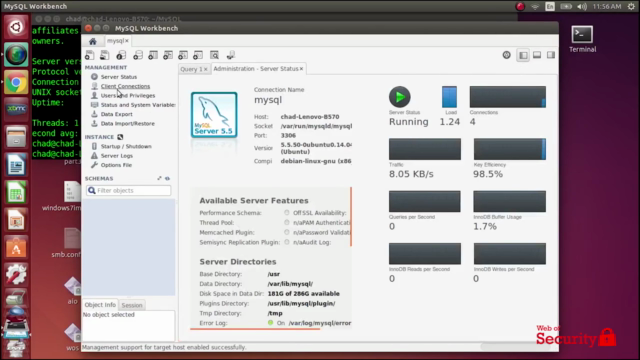640x360 pixels.
Task: Open Startup / Shutdown under Instance
Action: coord(126,146)
